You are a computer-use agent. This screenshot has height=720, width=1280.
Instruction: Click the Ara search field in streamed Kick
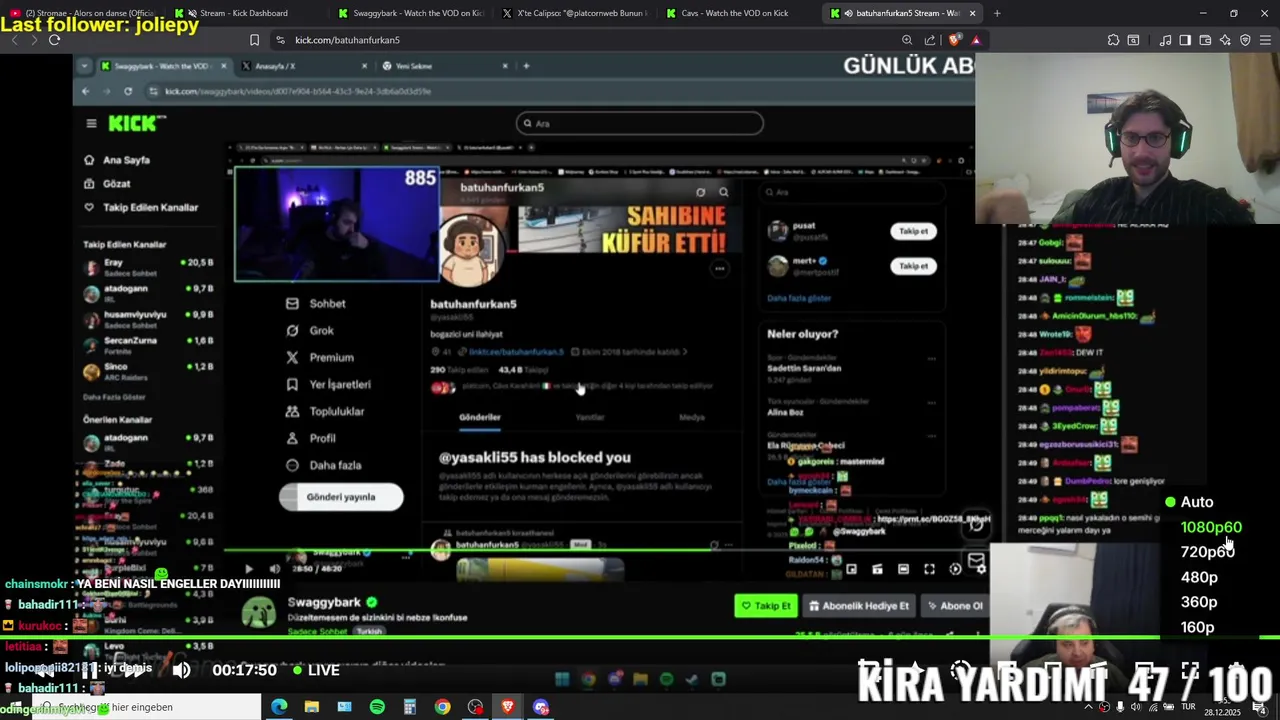pos(639,123)
